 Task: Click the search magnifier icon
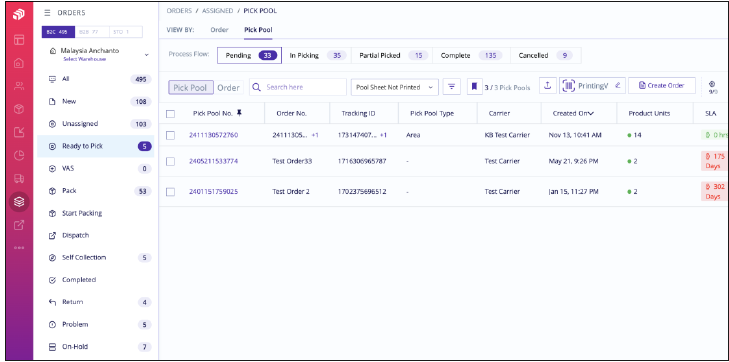(257, 87)
